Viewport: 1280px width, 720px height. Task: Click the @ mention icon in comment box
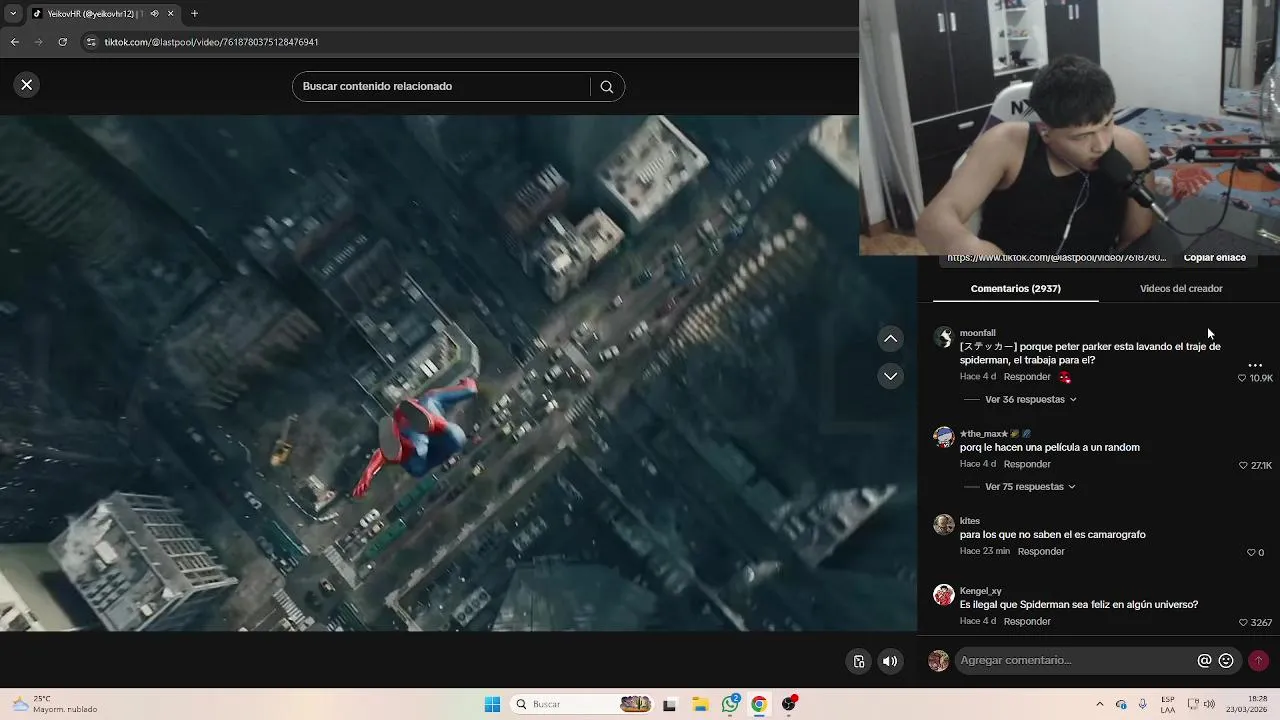[1205, 661]
